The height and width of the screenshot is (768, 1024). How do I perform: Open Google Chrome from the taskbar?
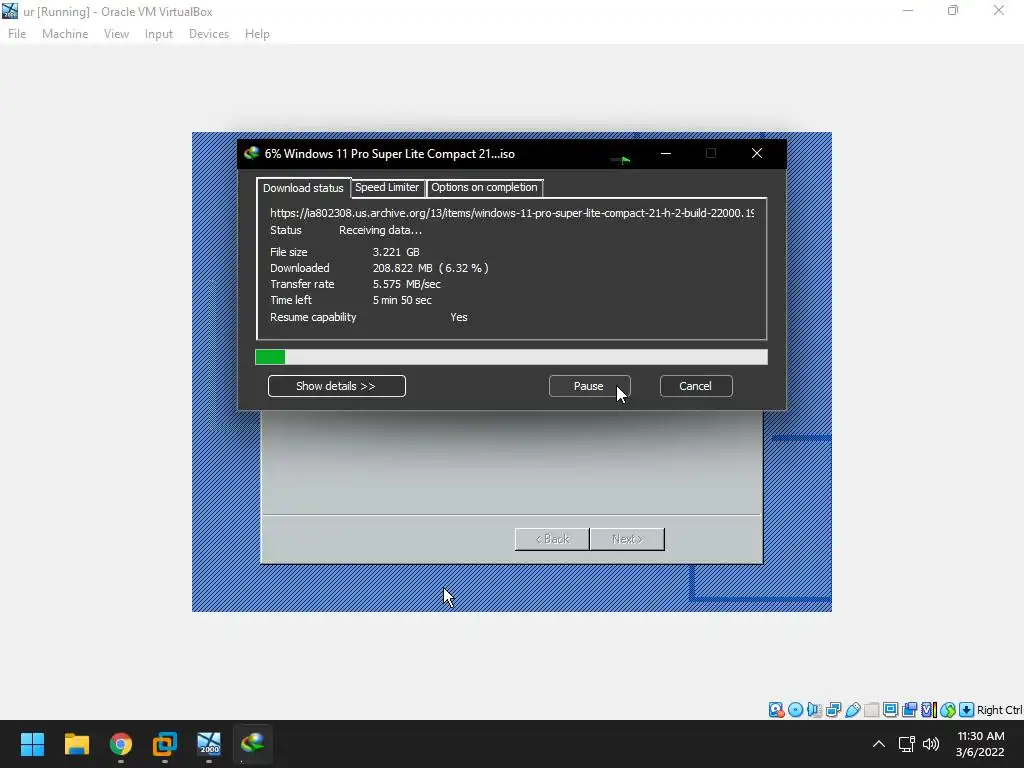121,744
